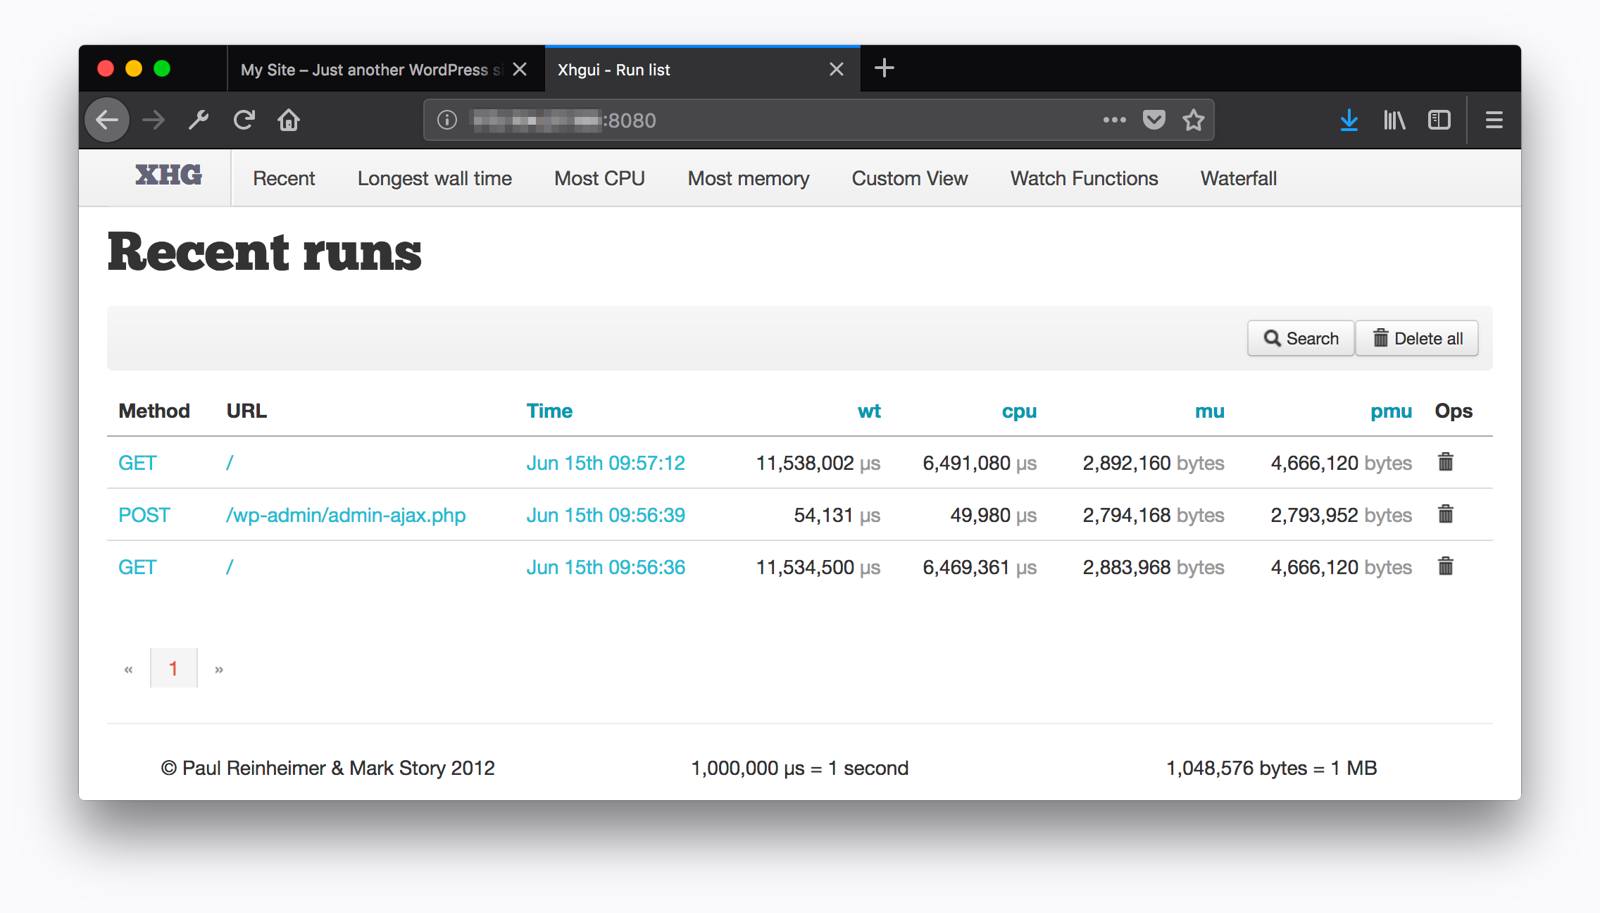Open the Downloads panel
The height and width of the screenshot is (913, 1600).
tap(1350, 119)
